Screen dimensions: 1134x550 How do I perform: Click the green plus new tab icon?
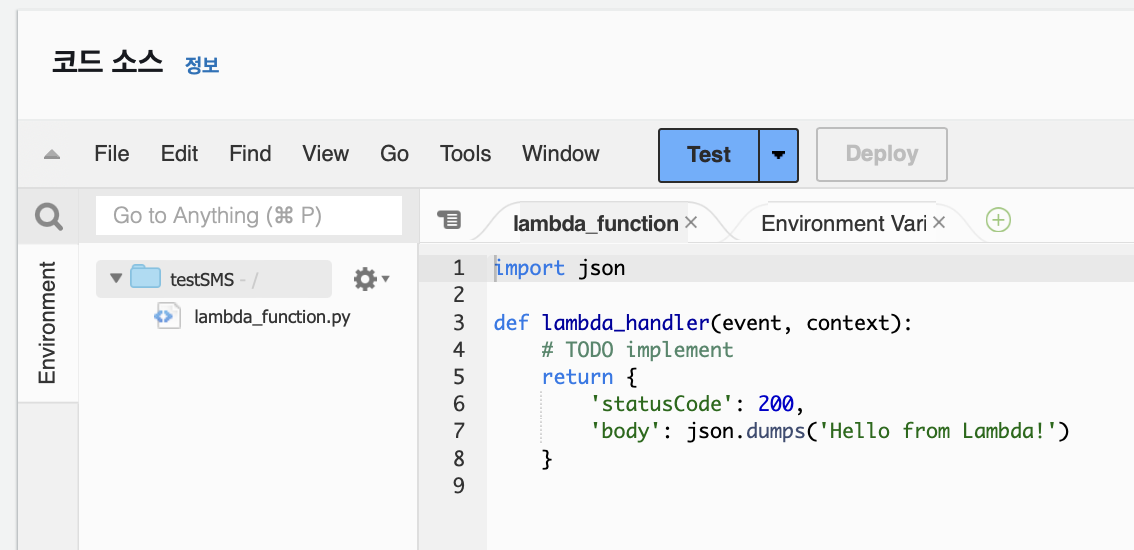tap(998, 221)
